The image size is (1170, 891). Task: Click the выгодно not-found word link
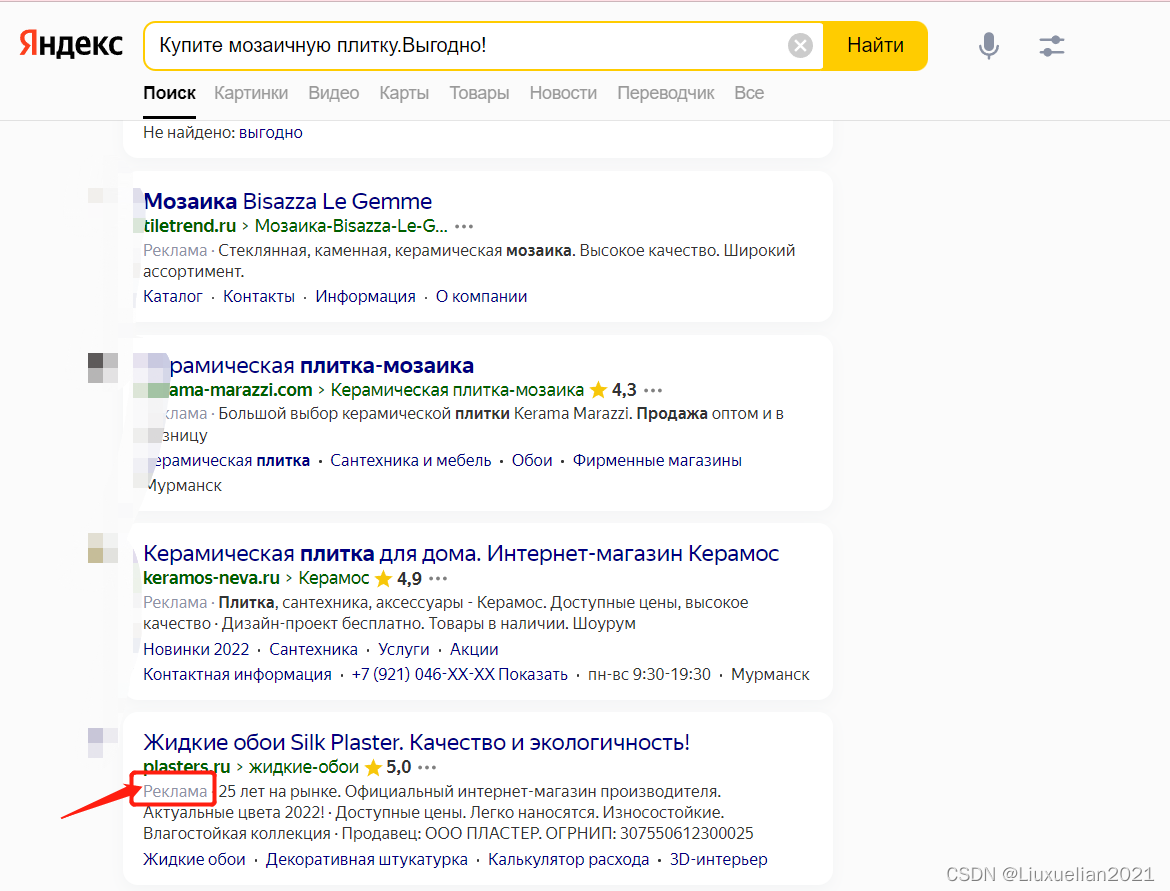[271, 133]
